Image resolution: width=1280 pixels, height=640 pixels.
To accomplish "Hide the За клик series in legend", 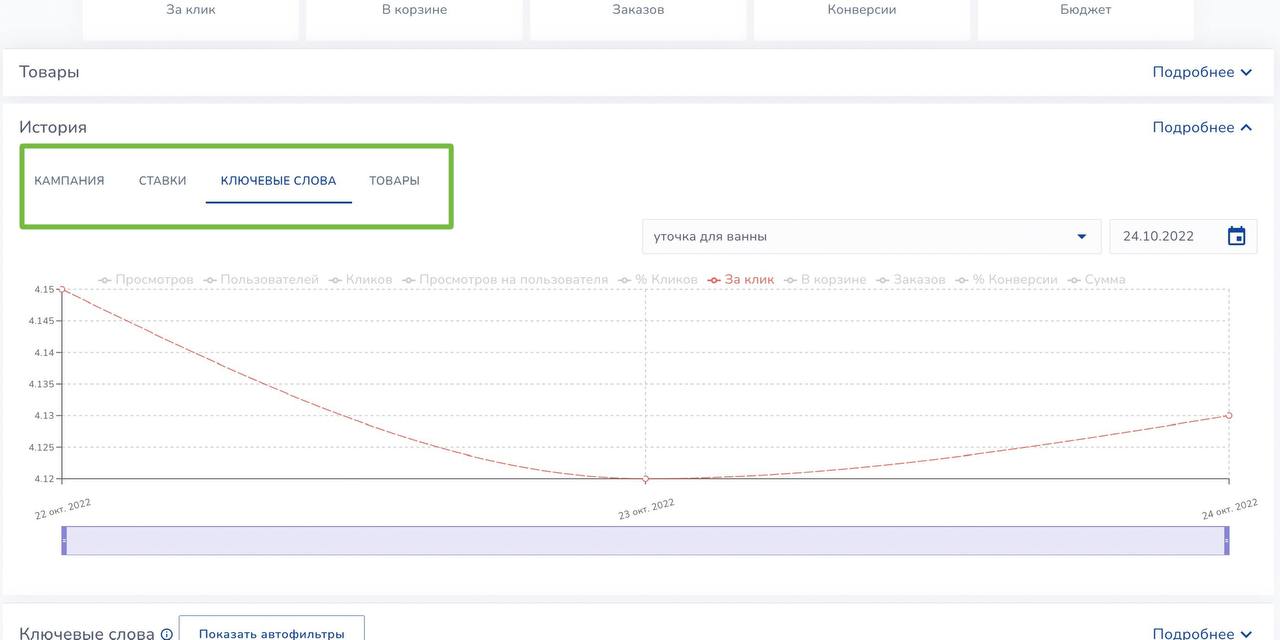I will pos(741,280).
